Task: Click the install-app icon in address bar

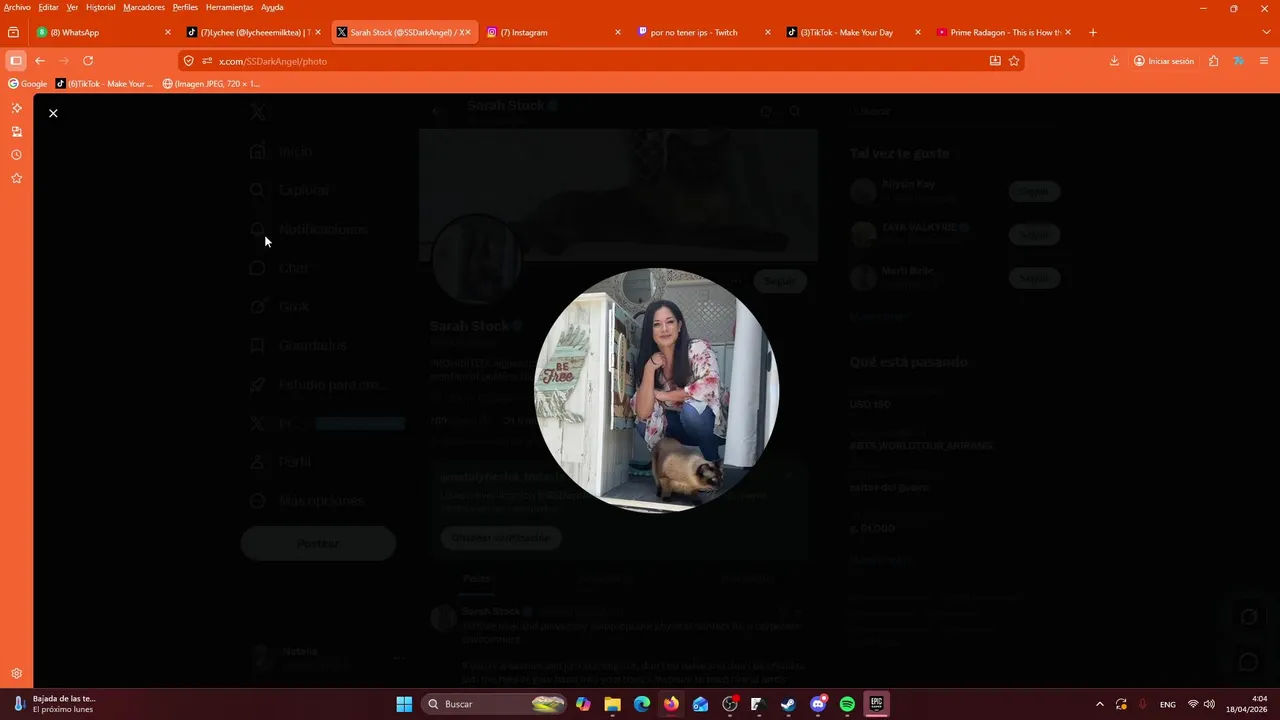Action: pyautogui.click(x=995, y=61)
